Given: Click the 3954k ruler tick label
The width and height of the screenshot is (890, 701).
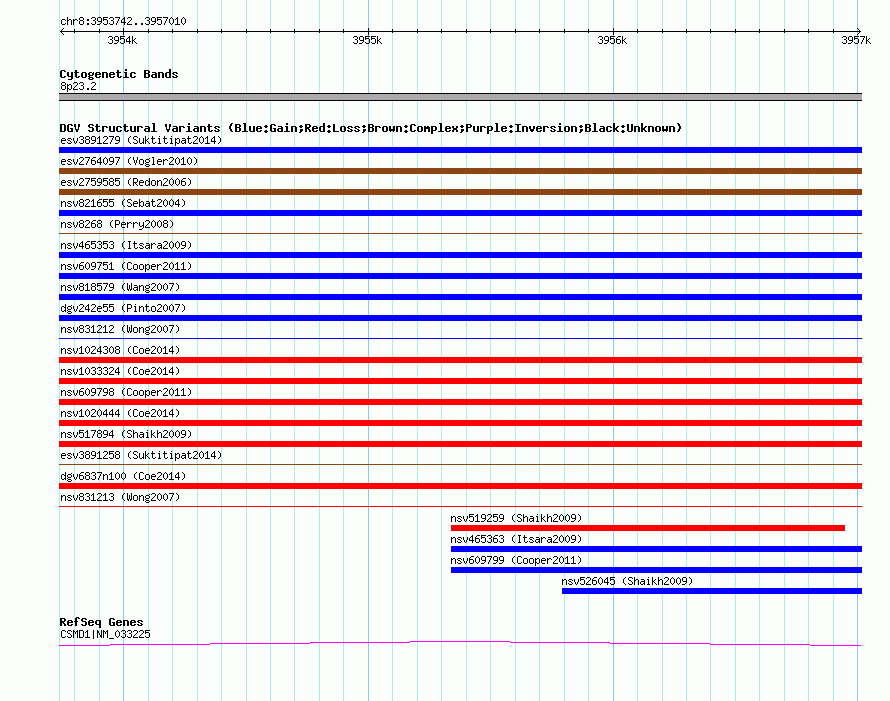Looking at the screenshot, I should tap(122, 40).
